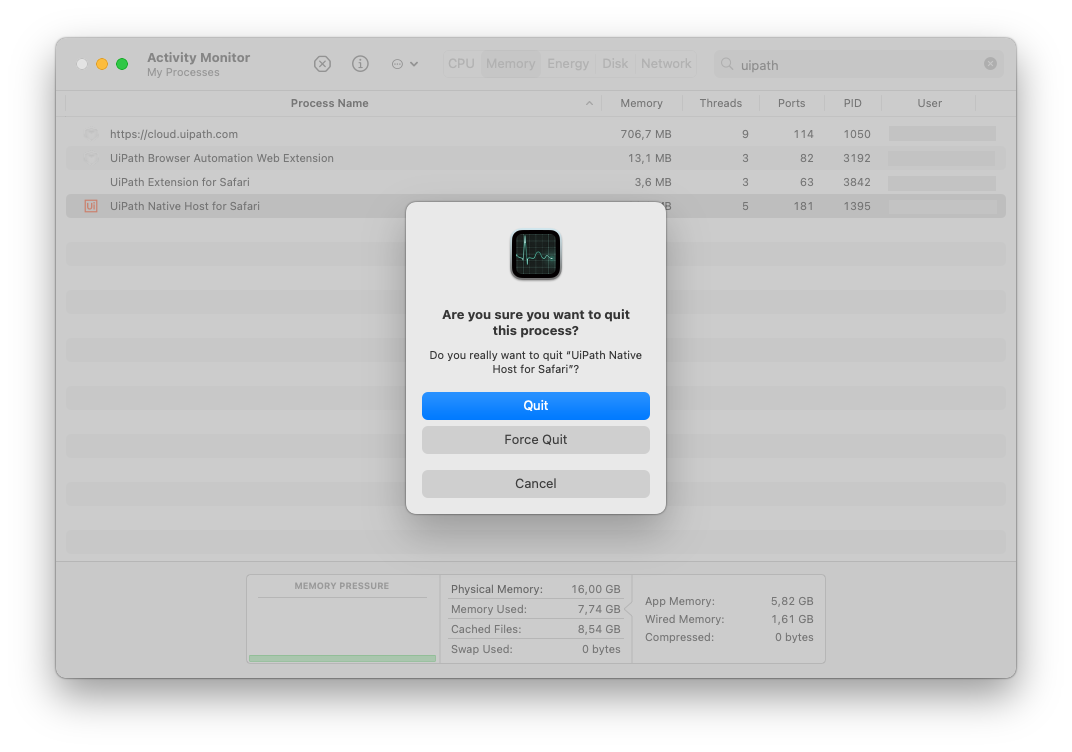Select UiPath Browser Automation Web Extension row
The image size is (1072, 752).
pos(535,158)
